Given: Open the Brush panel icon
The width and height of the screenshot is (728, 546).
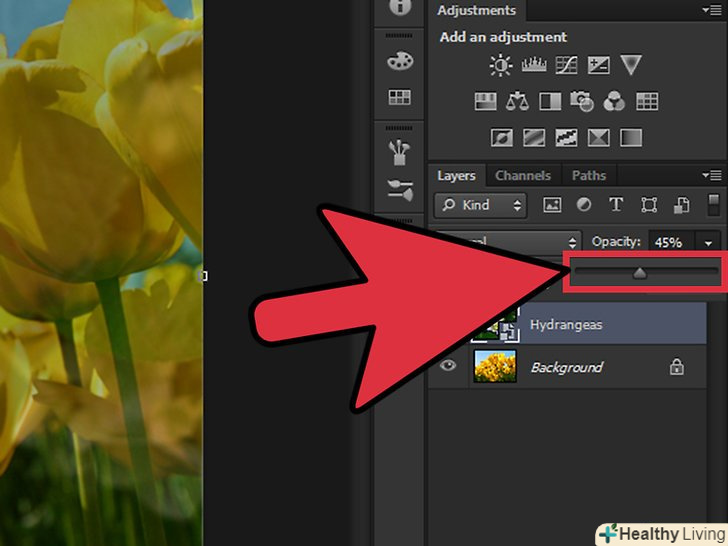Looking at the screenshot, I should coord(399,153).
